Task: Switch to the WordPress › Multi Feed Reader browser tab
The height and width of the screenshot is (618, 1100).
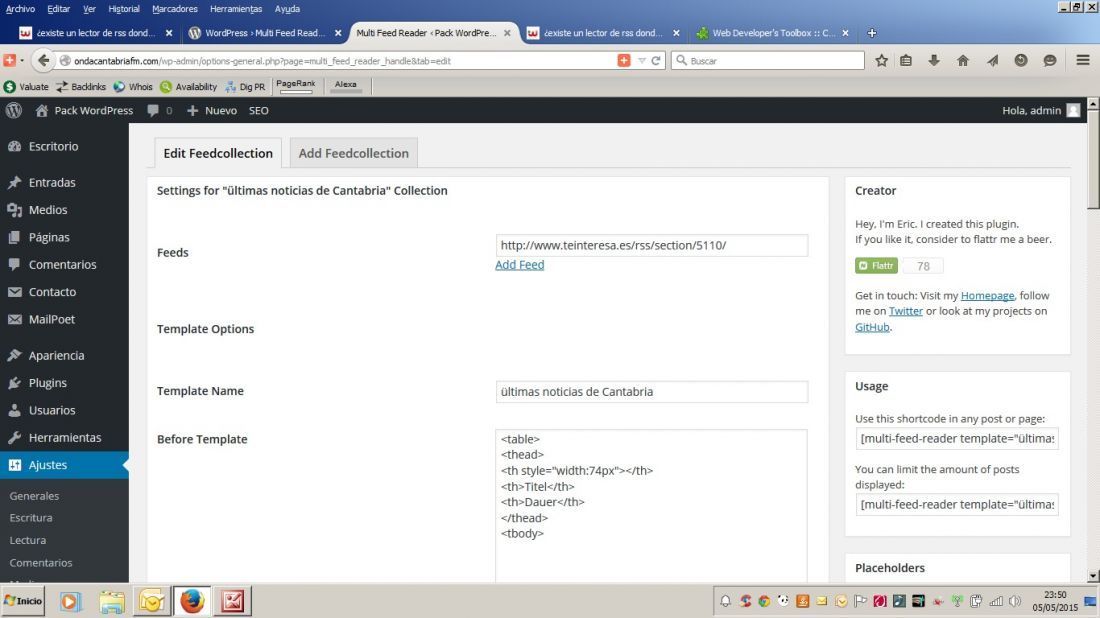Action: coord(264,33)
